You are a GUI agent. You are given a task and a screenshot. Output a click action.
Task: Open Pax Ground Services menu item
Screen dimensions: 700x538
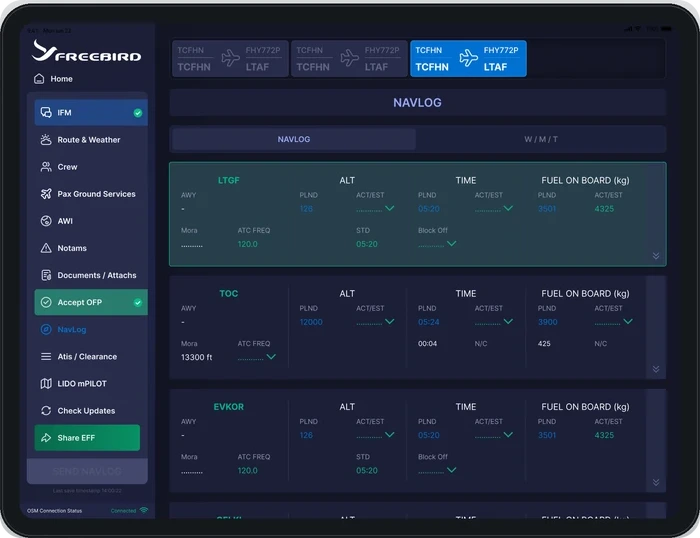click(91, 194)
